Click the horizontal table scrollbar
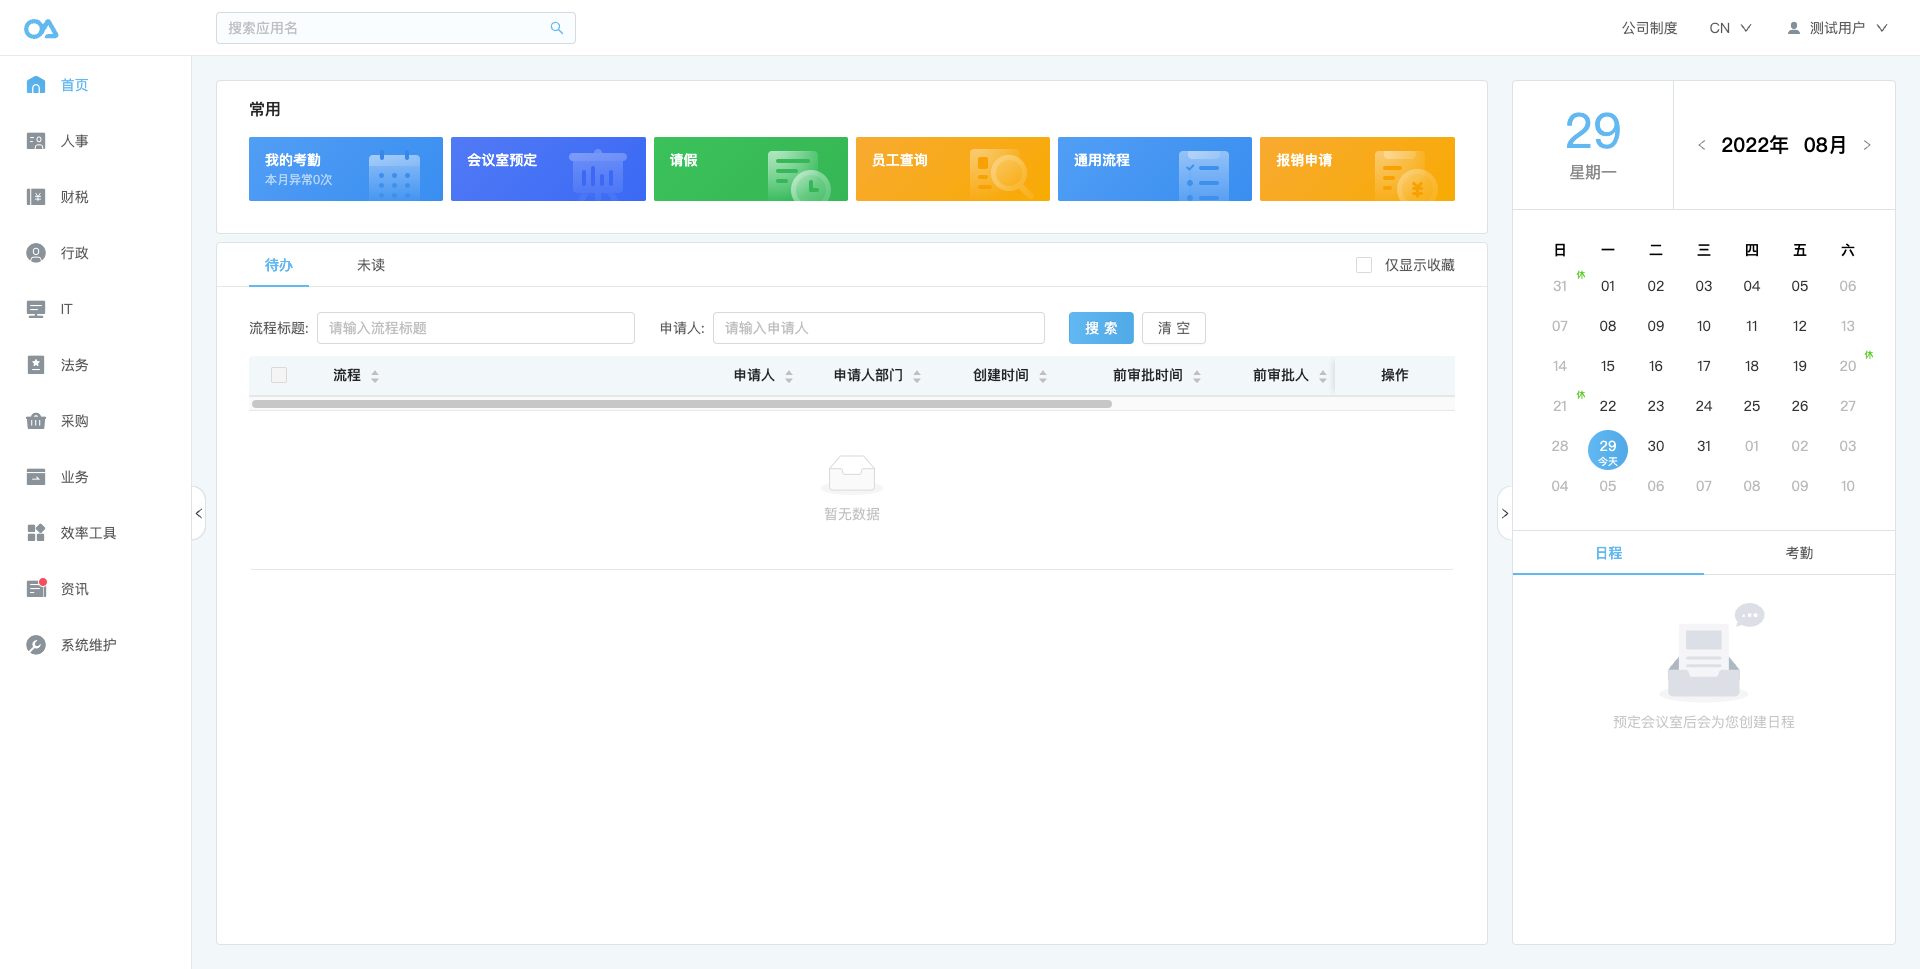Viewport: 1920px width, 969px height. point(682,404)
